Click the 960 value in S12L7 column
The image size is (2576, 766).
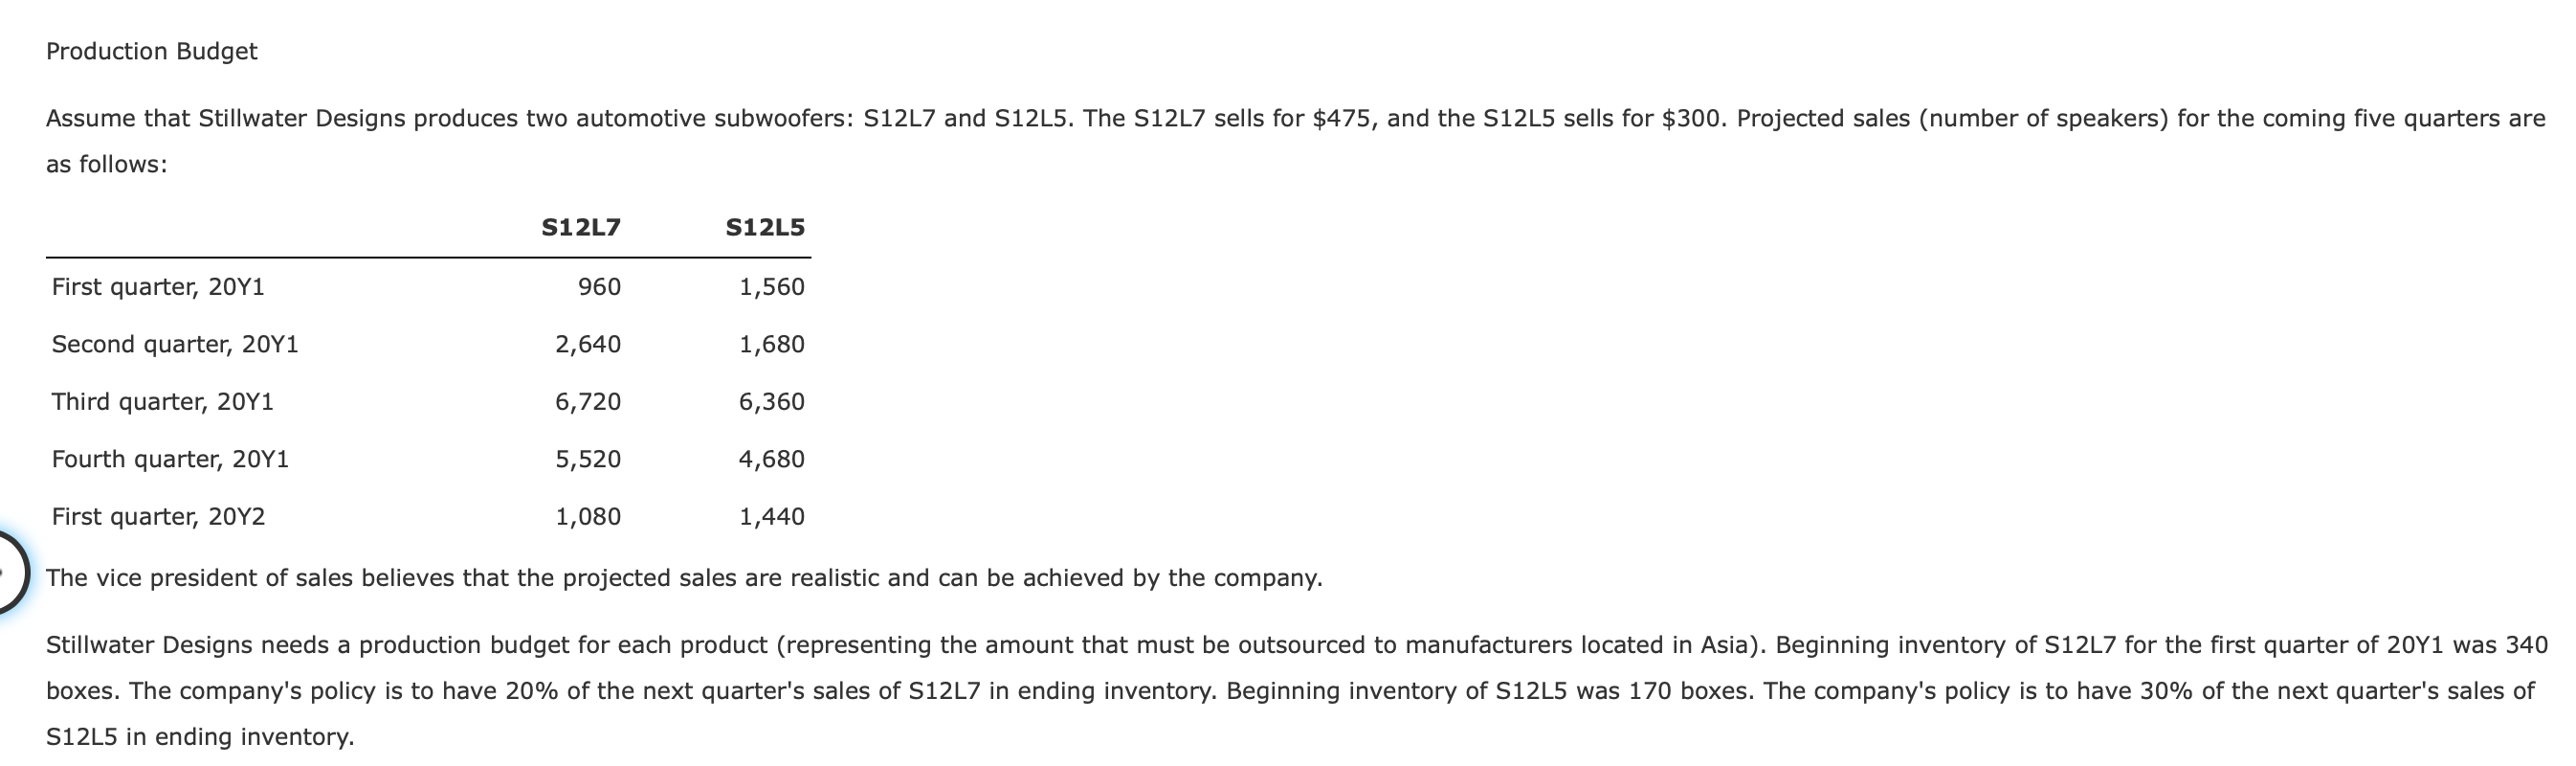tap(600, 288)
